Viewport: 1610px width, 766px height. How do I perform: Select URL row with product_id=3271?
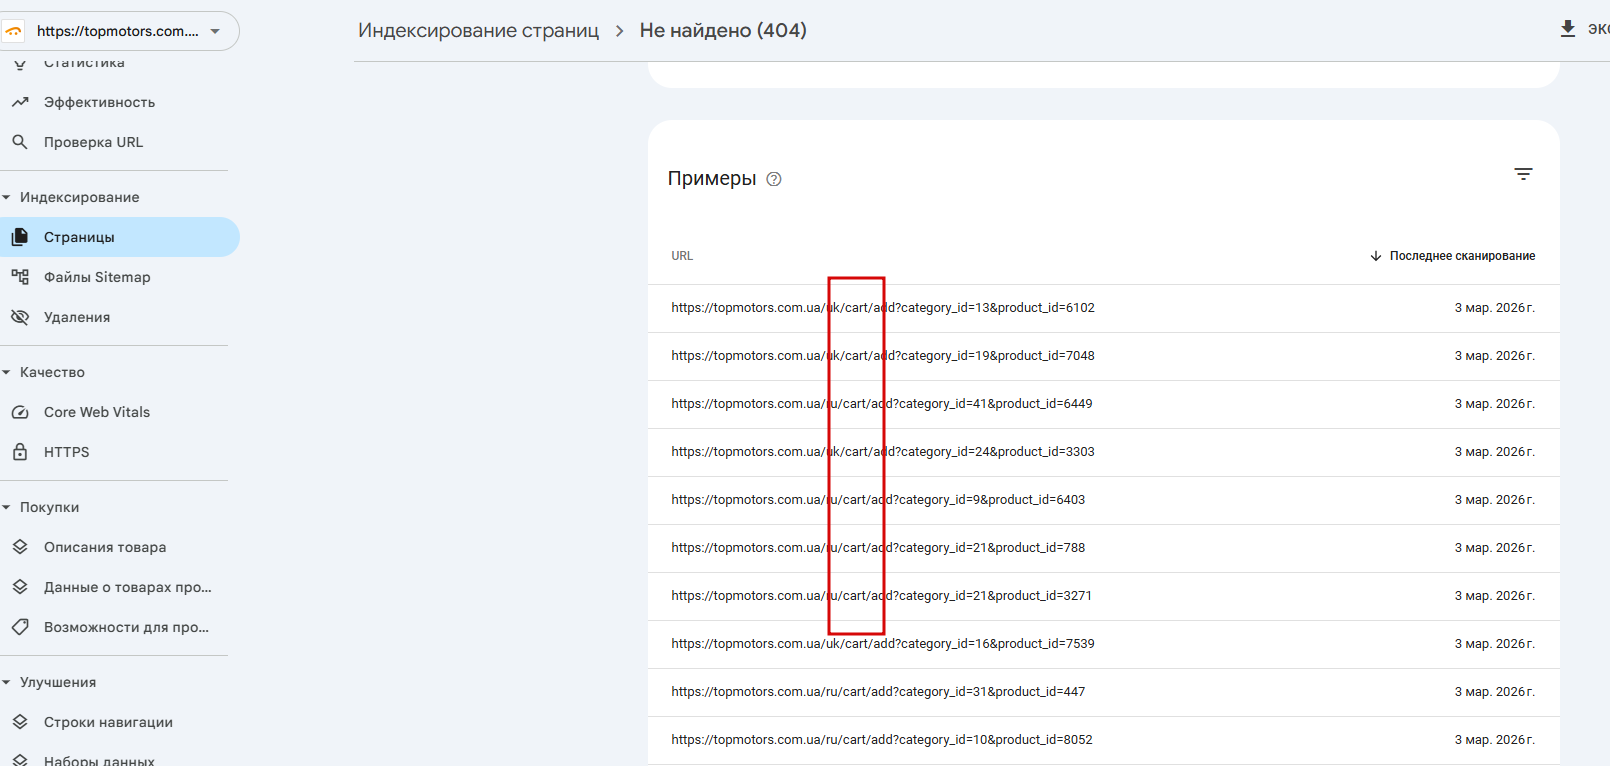point(1103,596)
